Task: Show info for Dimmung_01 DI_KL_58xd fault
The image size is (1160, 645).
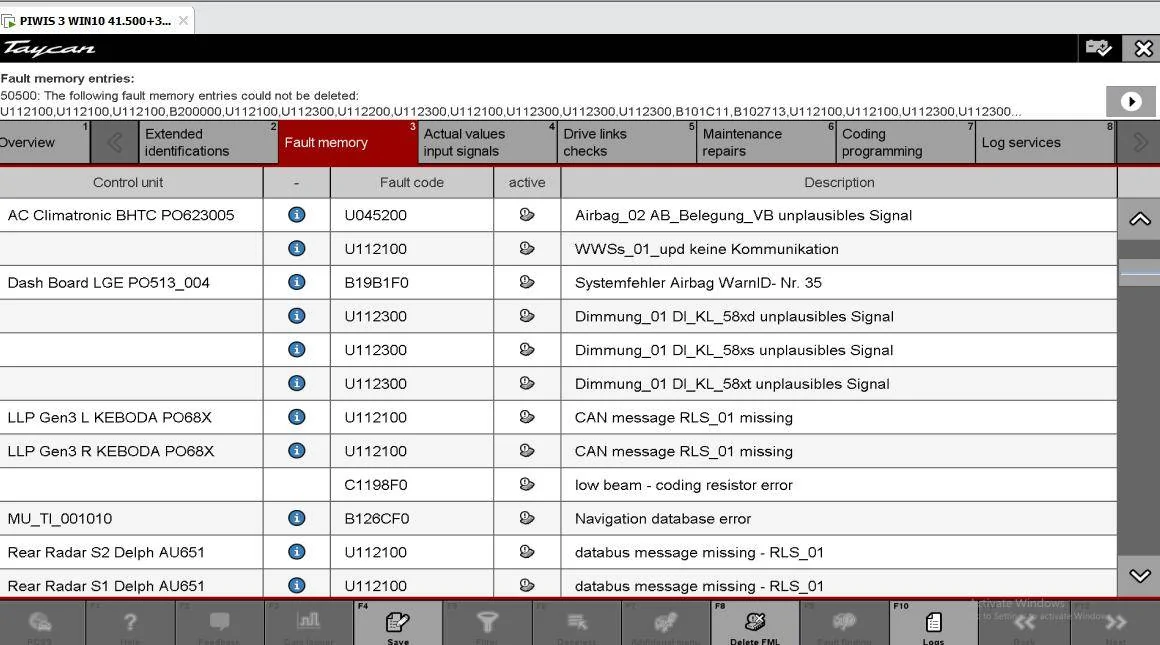Action: coord(297,316)
